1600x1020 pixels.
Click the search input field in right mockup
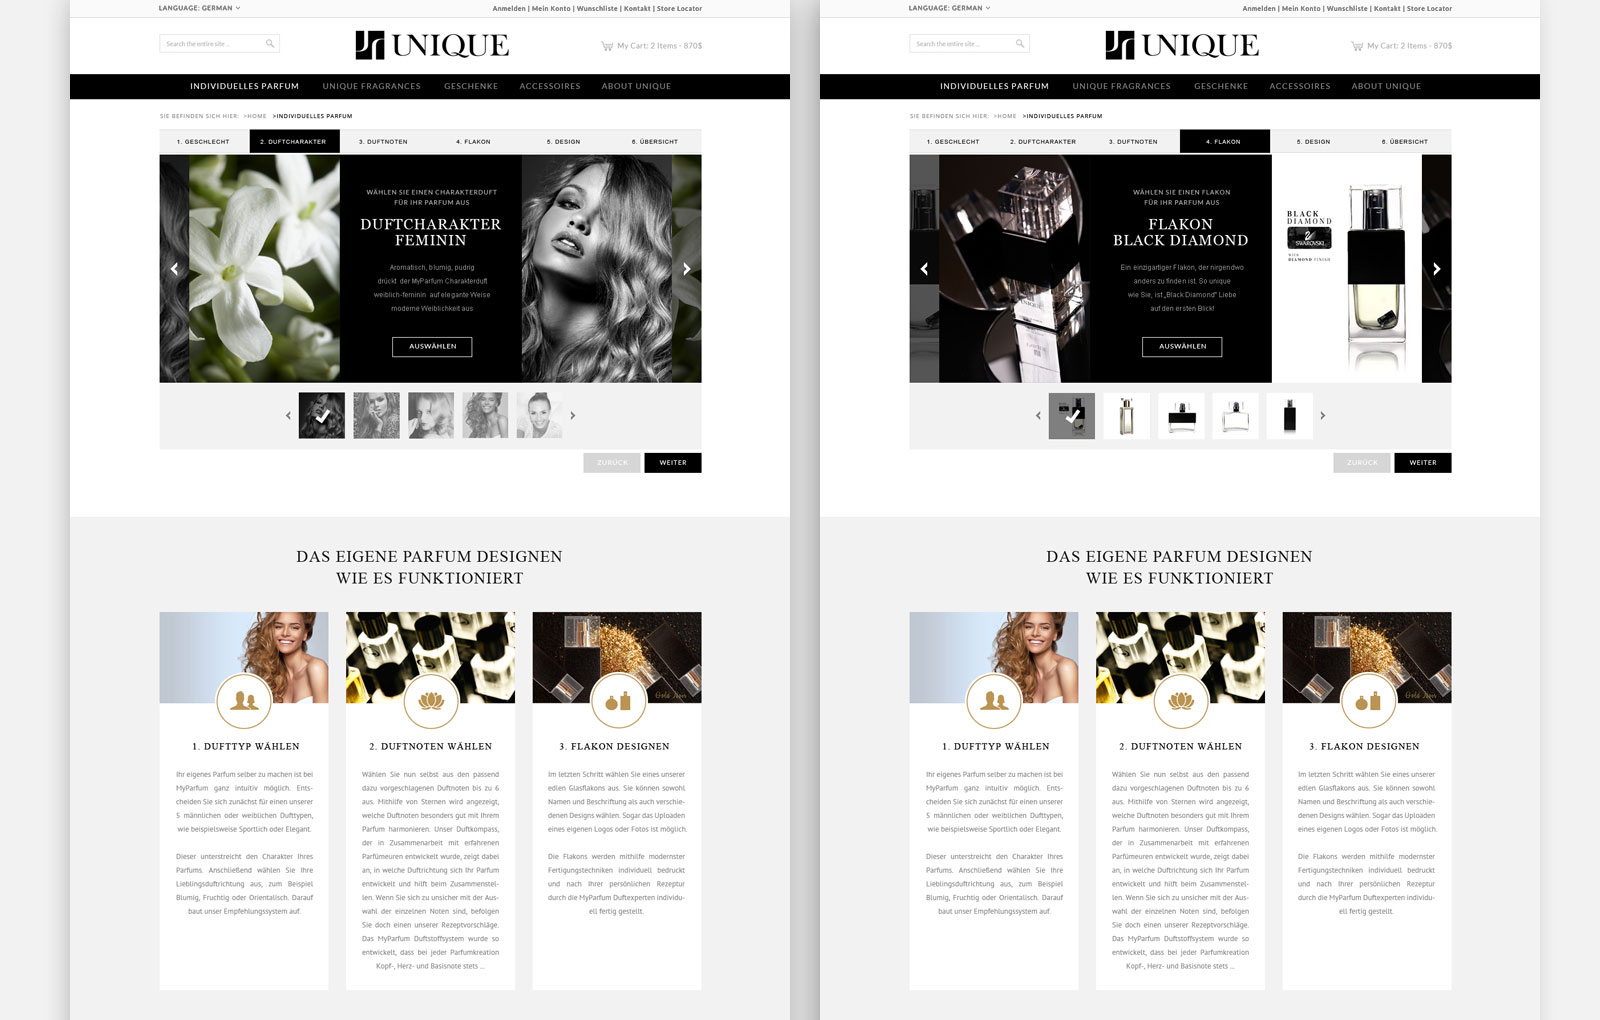click(x=962, y=44)
